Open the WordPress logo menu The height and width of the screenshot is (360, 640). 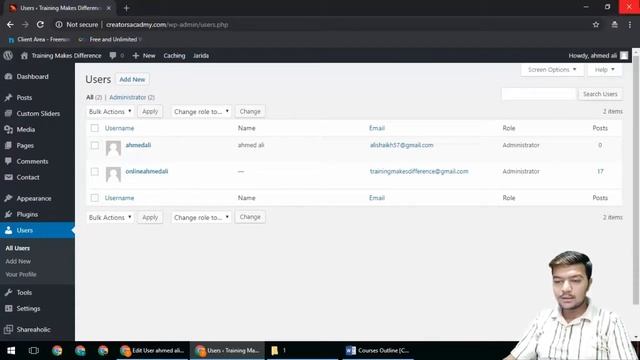click(x=8, y=56)
